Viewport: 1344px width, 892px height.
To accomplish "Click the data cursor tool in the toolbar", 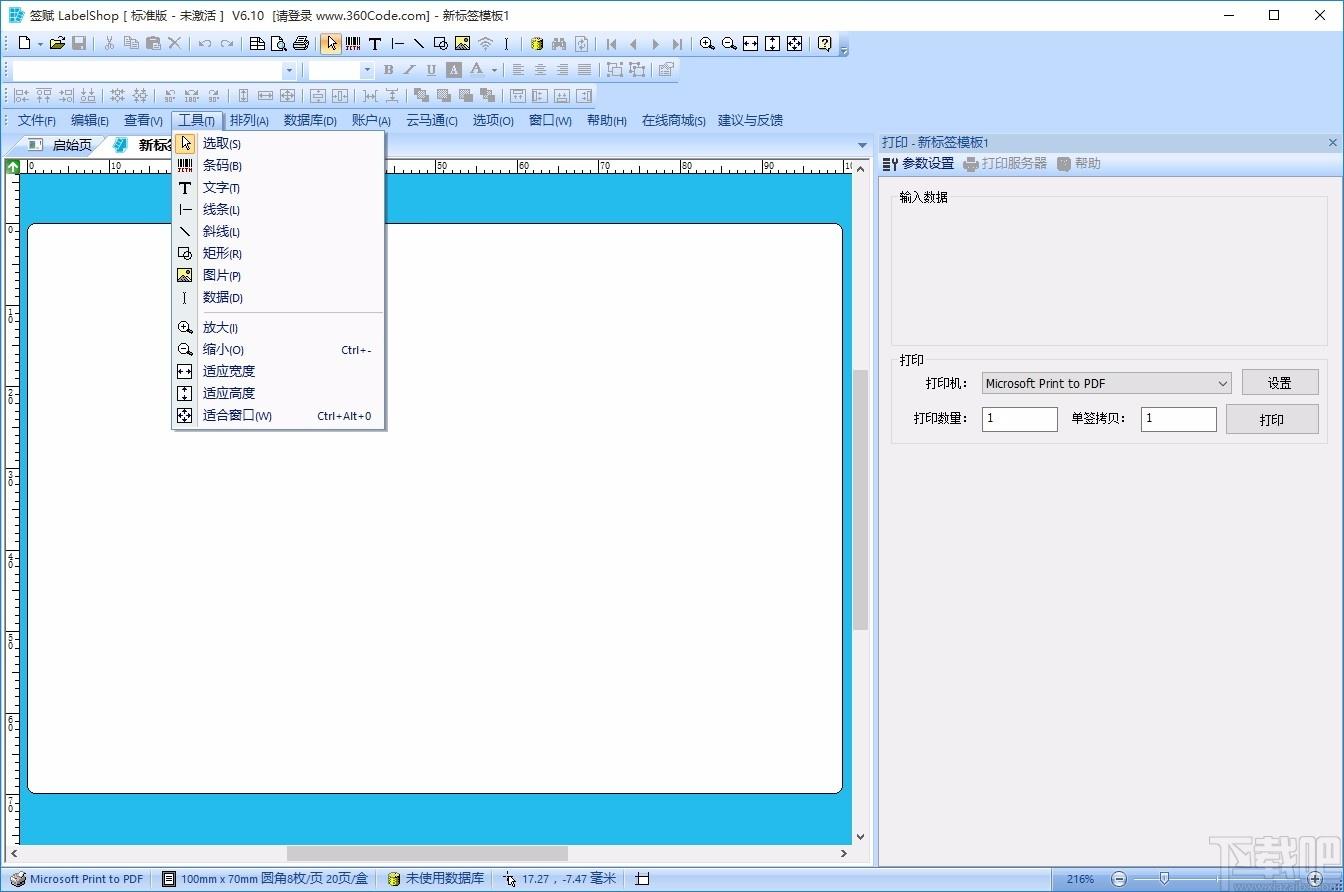I will pos(506,43).
